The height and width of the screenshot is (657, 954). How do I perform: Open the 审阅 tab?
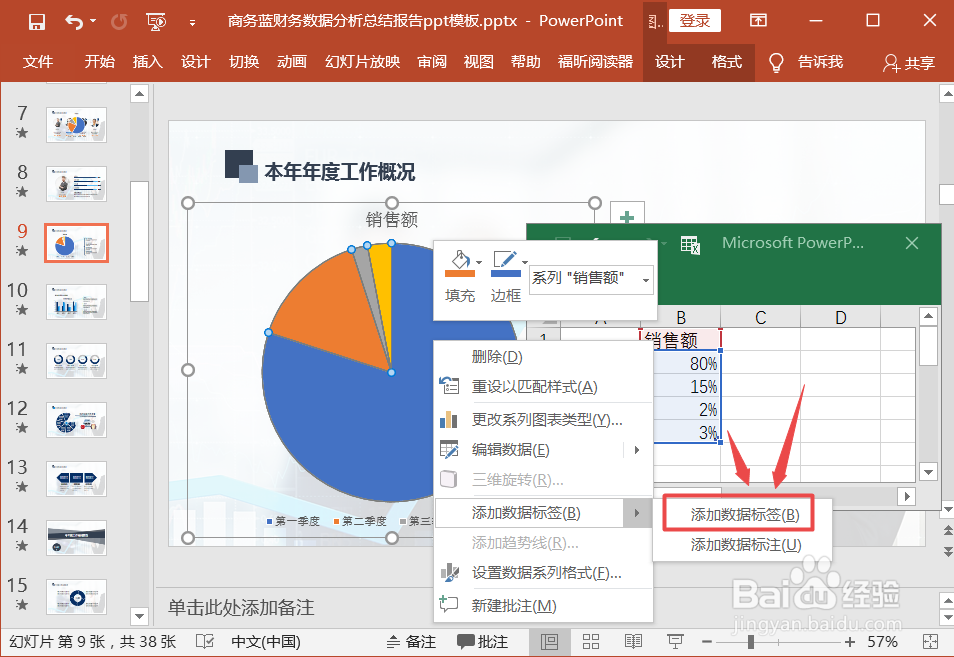(x=432, y=61)
